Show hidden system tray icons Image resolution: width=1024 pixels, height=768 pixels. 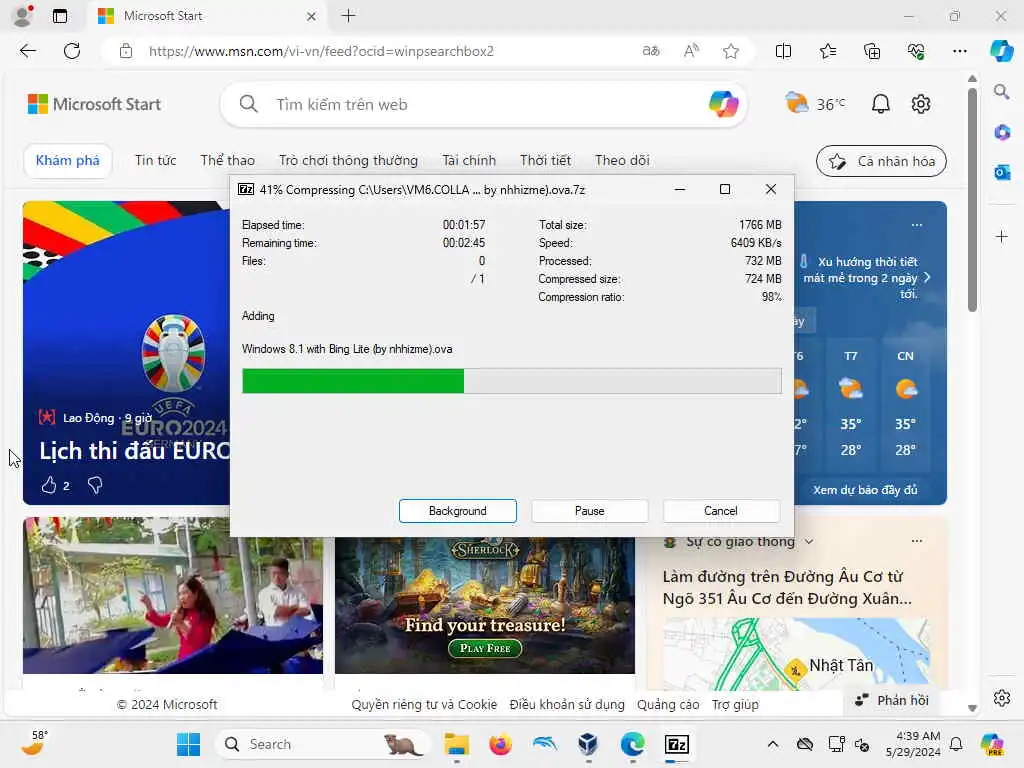pos(773,744)
